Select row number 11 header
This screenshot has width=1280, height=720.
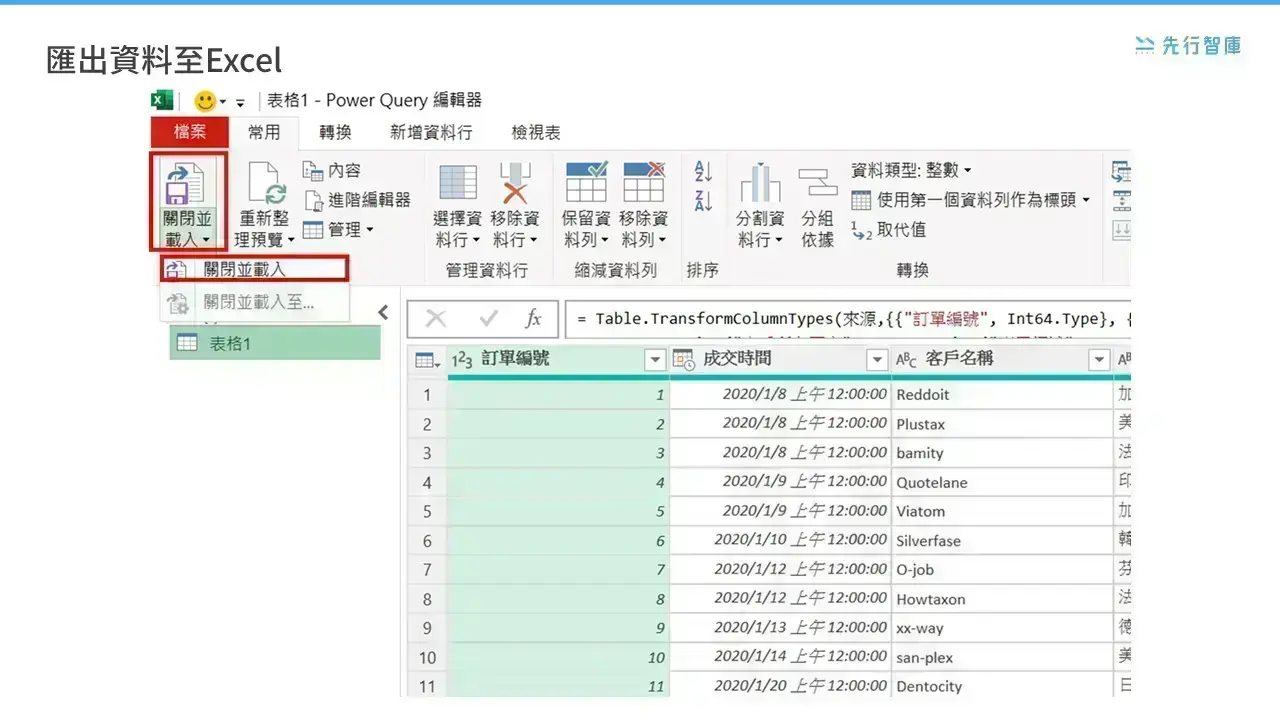pyautogui.click(x=427, y=687)
